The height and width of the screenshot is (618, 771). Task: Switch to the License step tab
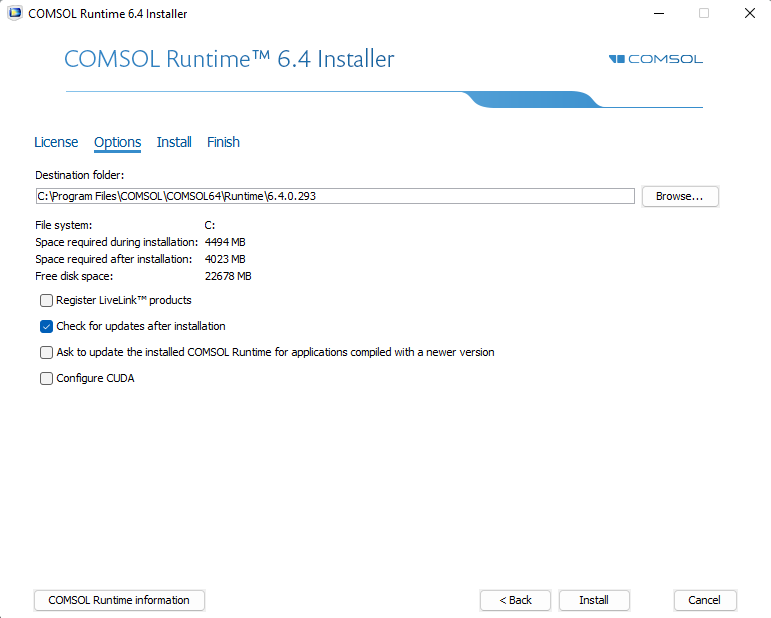click(x=56, y=142)
